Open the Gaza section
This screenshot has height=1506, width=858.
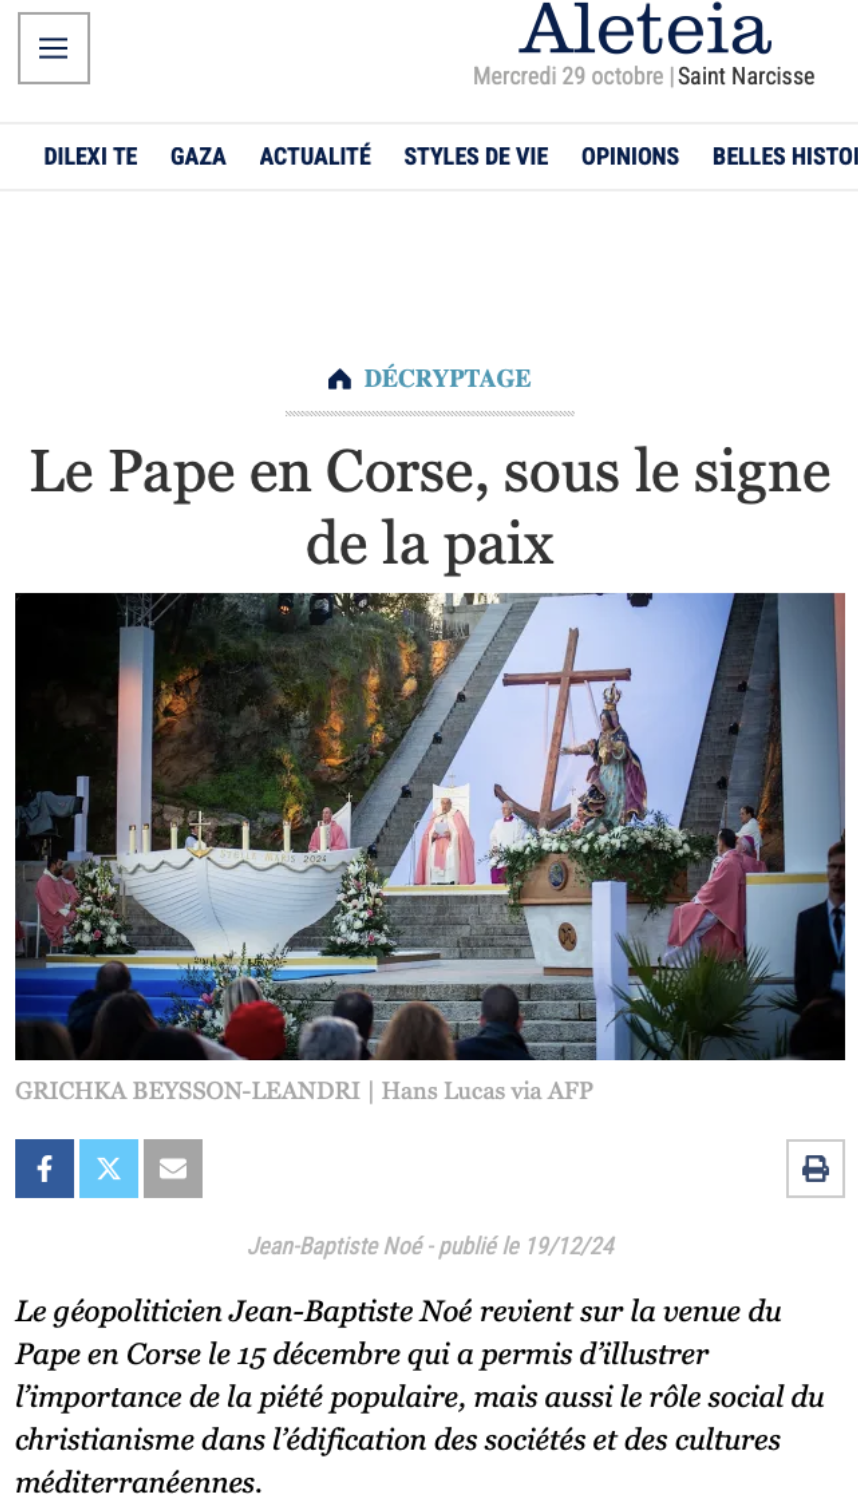click(198, 157)
